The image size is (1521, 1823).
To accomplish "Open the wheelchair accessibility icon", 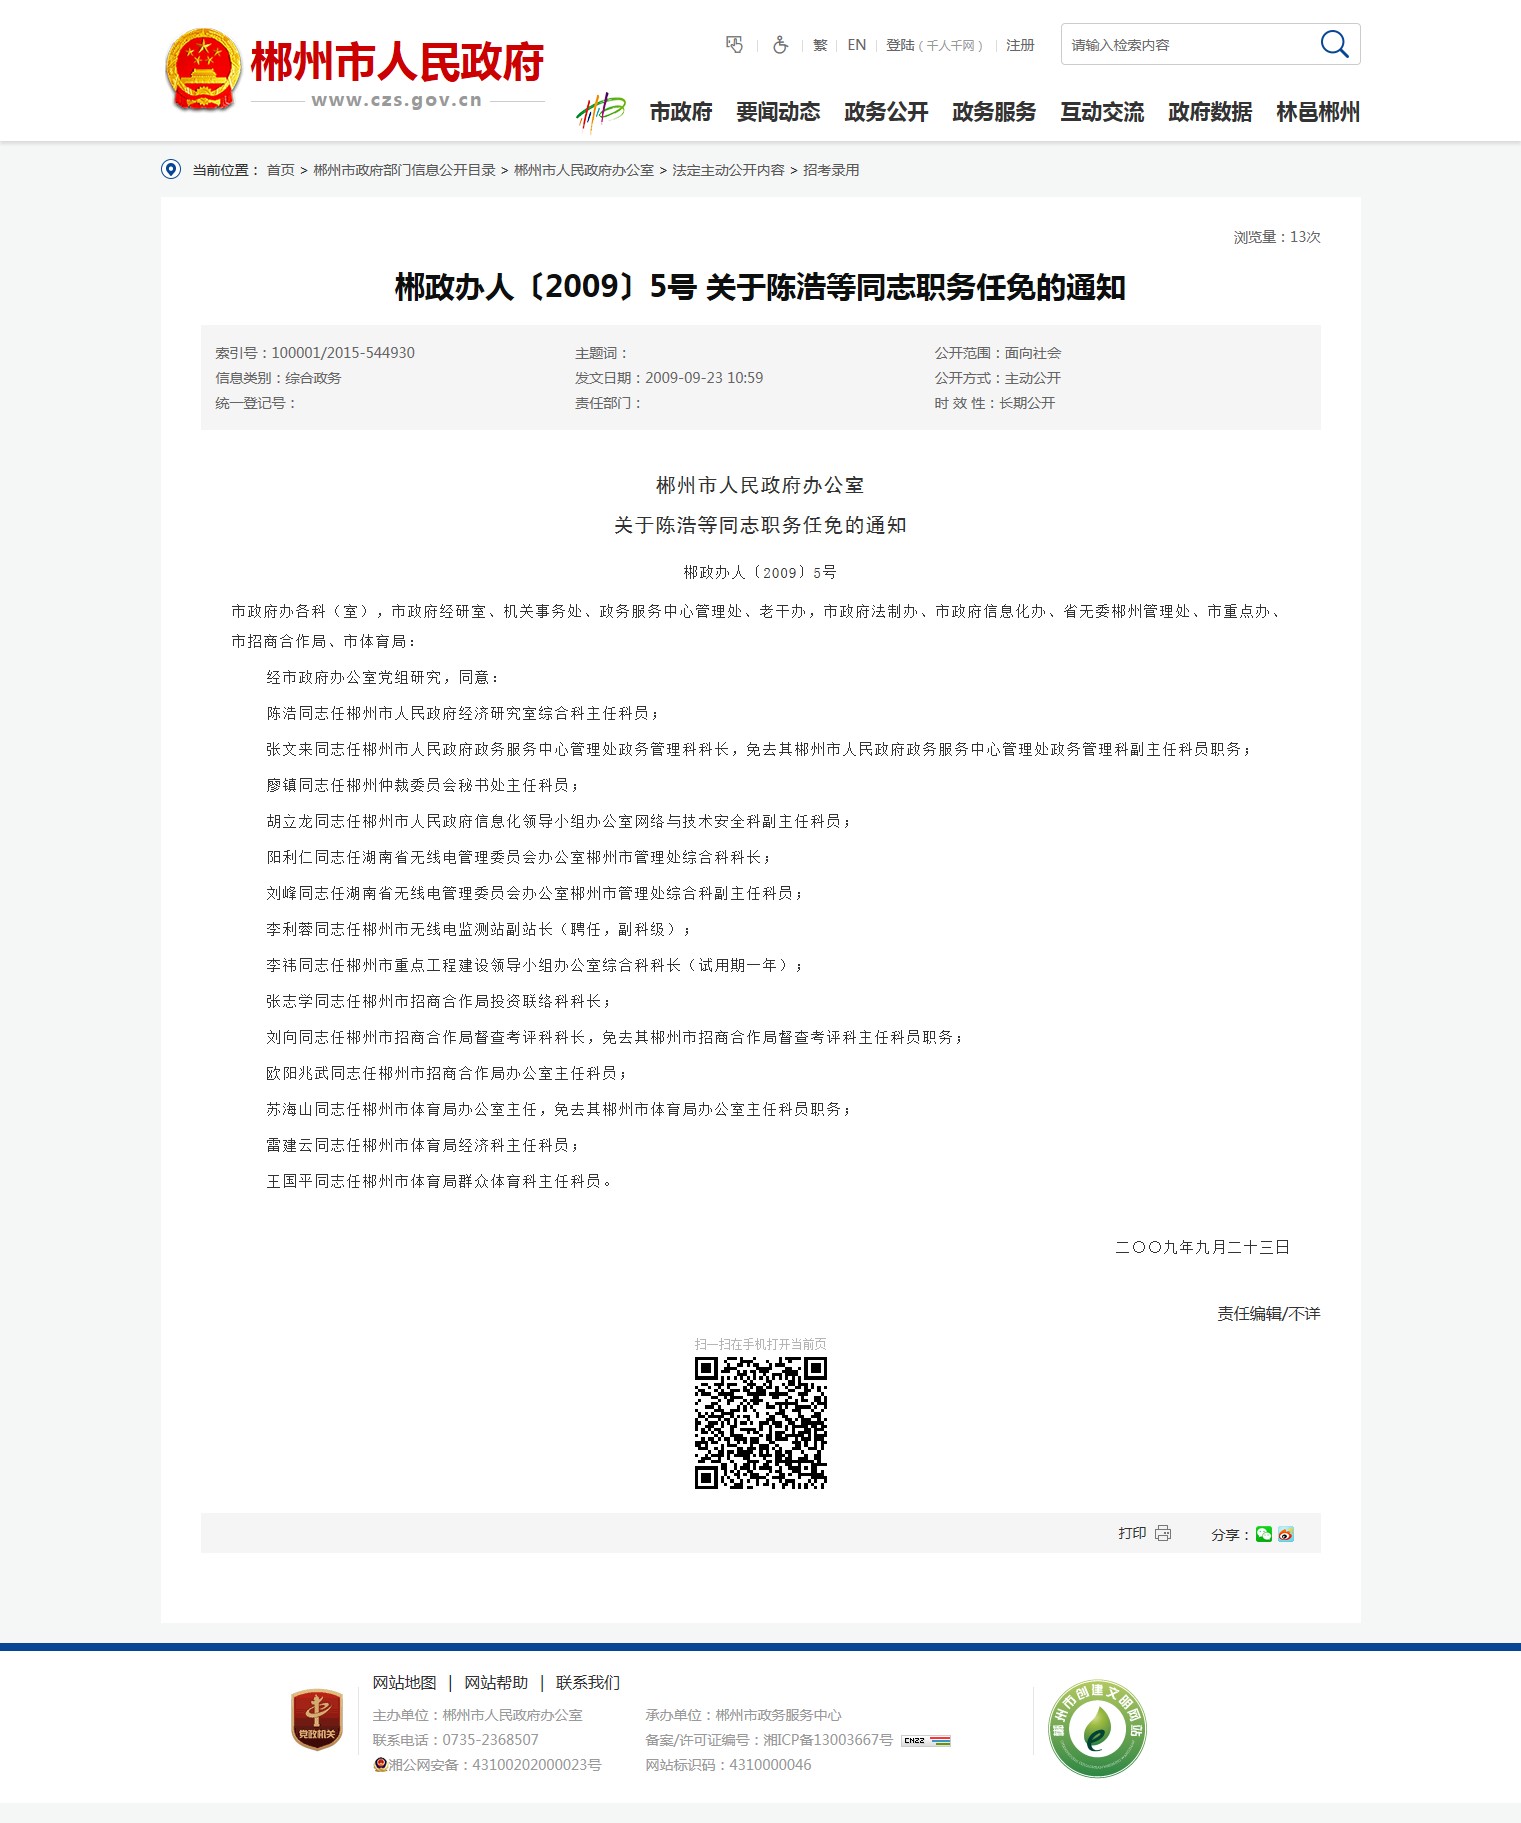I will (780, 45).
